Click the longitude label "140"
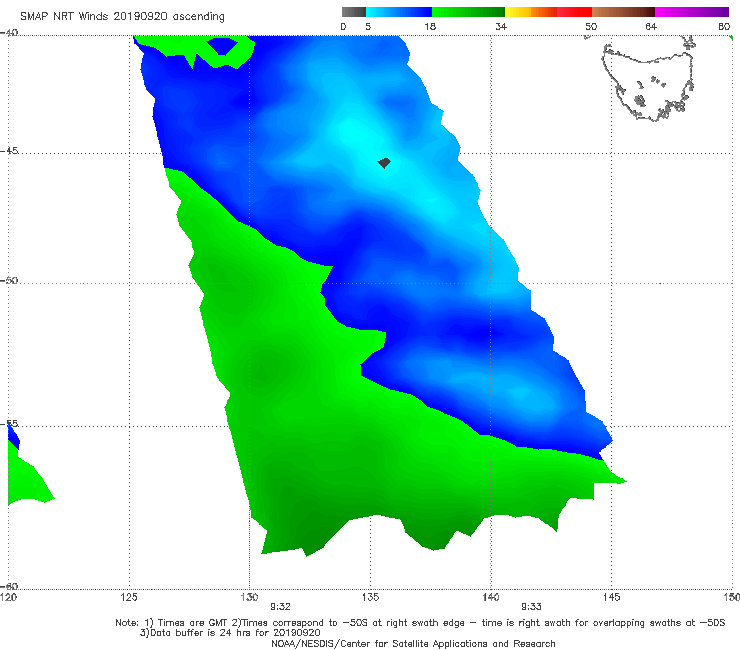Screen dimensions: 740x650 click(x=491, y=597)
